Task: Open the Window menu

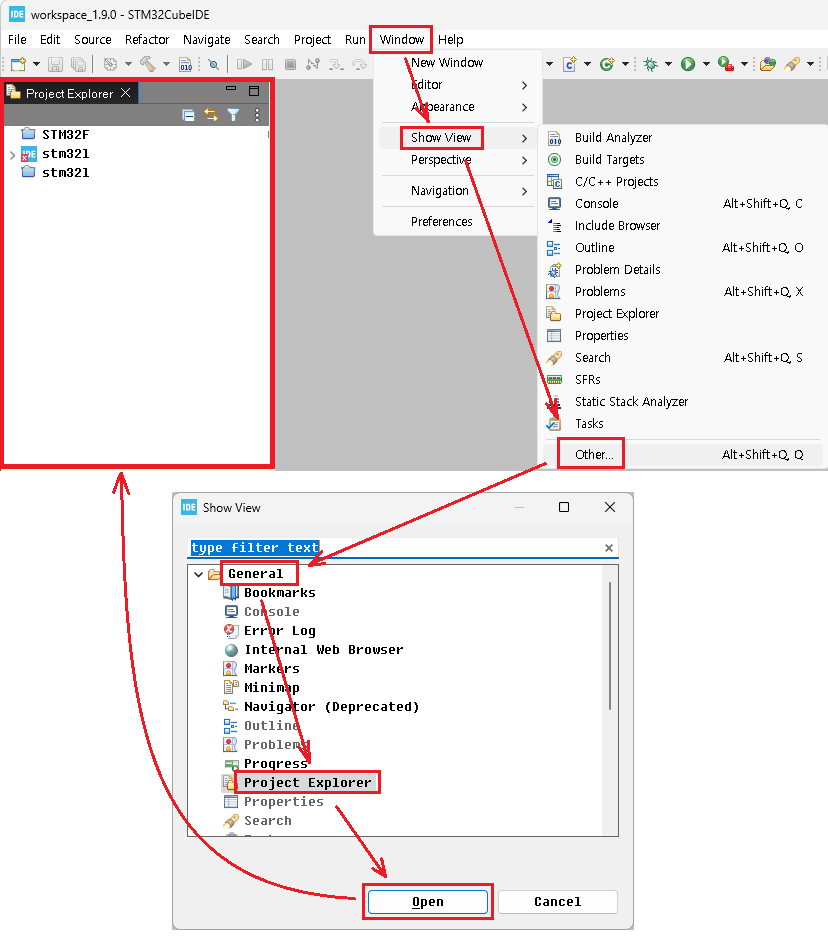Action: click(401, 40)
